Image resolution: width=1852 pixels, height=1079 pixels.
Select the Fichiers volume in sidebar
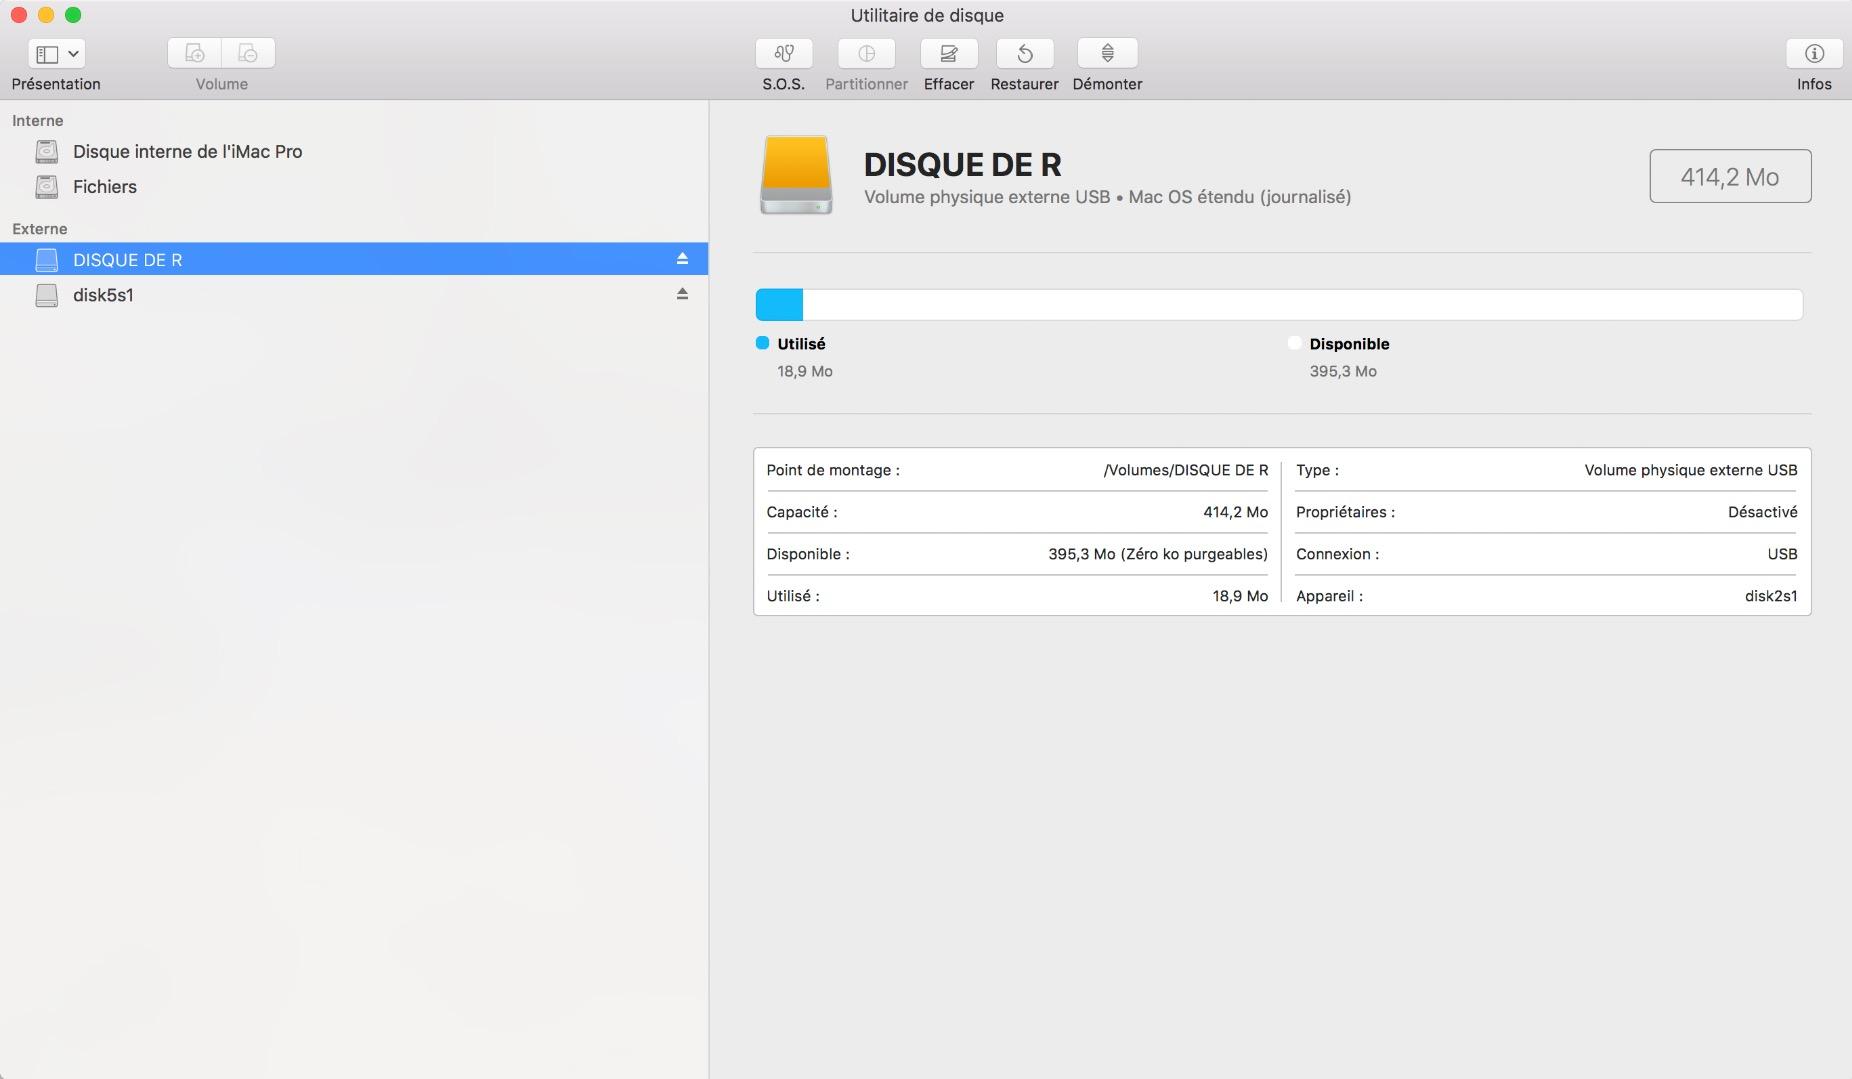pos(354,187)
